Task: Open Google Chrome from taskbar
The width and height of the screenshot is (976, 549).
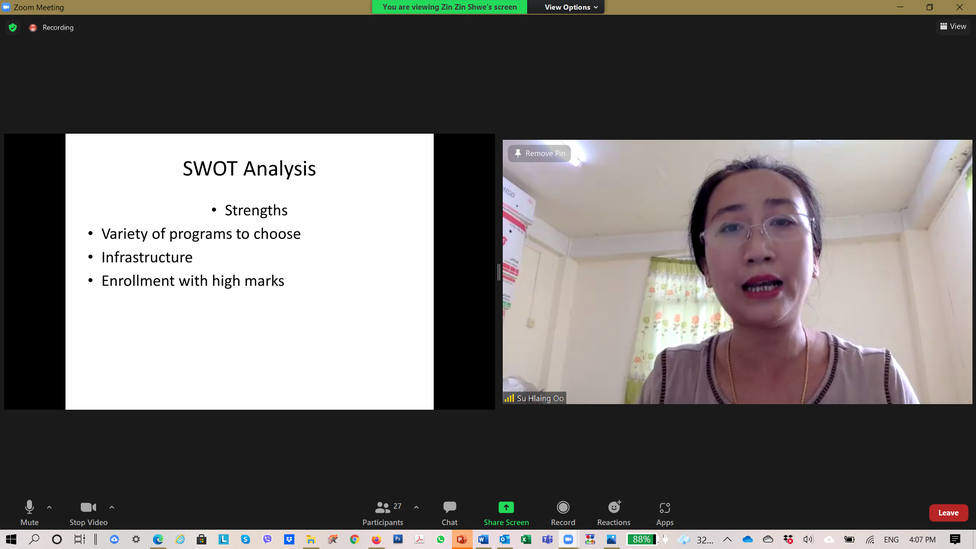Action: click(x=354, y=540)
